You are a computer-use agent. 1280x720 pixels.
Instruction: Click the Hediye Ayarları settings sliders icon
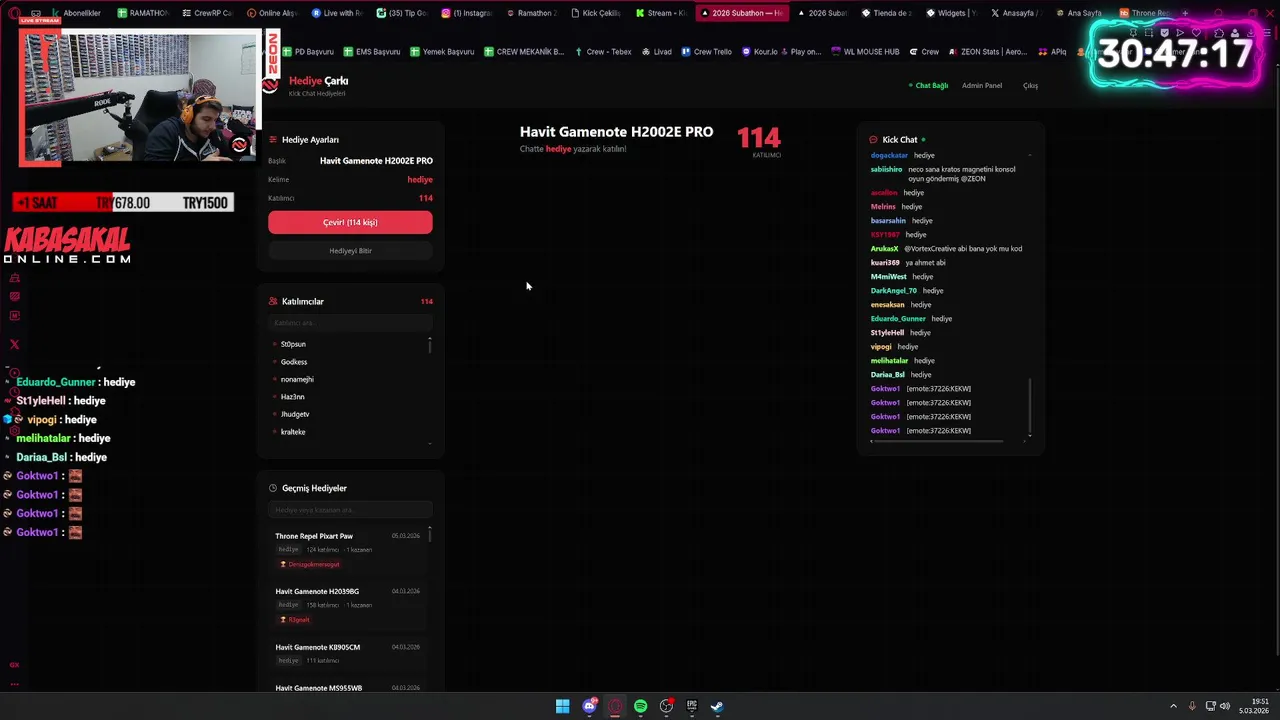(273, 140)
